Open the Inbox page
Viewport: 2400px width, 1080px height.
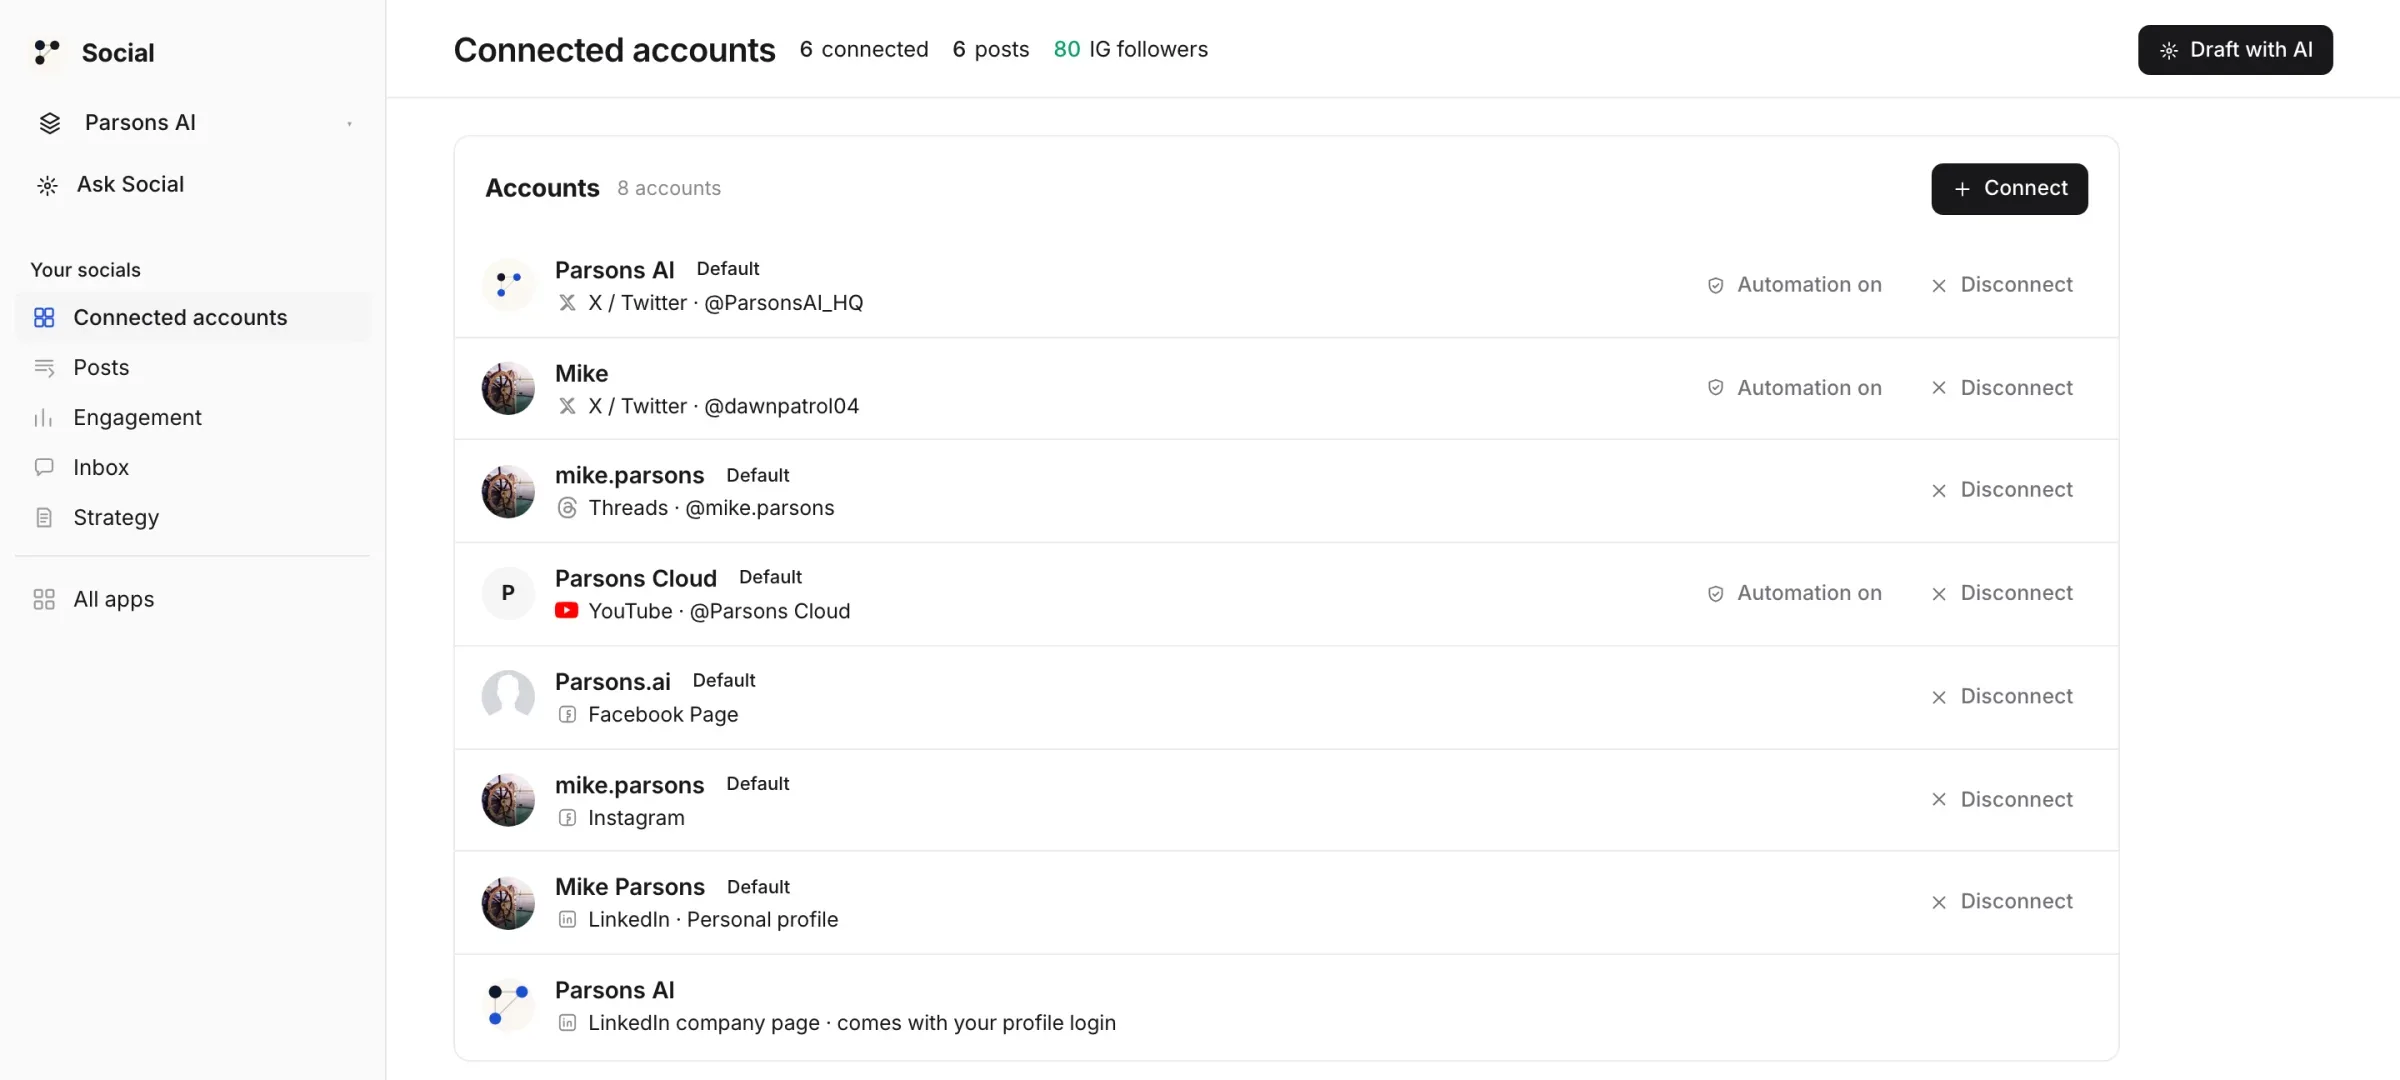(193, 467)
